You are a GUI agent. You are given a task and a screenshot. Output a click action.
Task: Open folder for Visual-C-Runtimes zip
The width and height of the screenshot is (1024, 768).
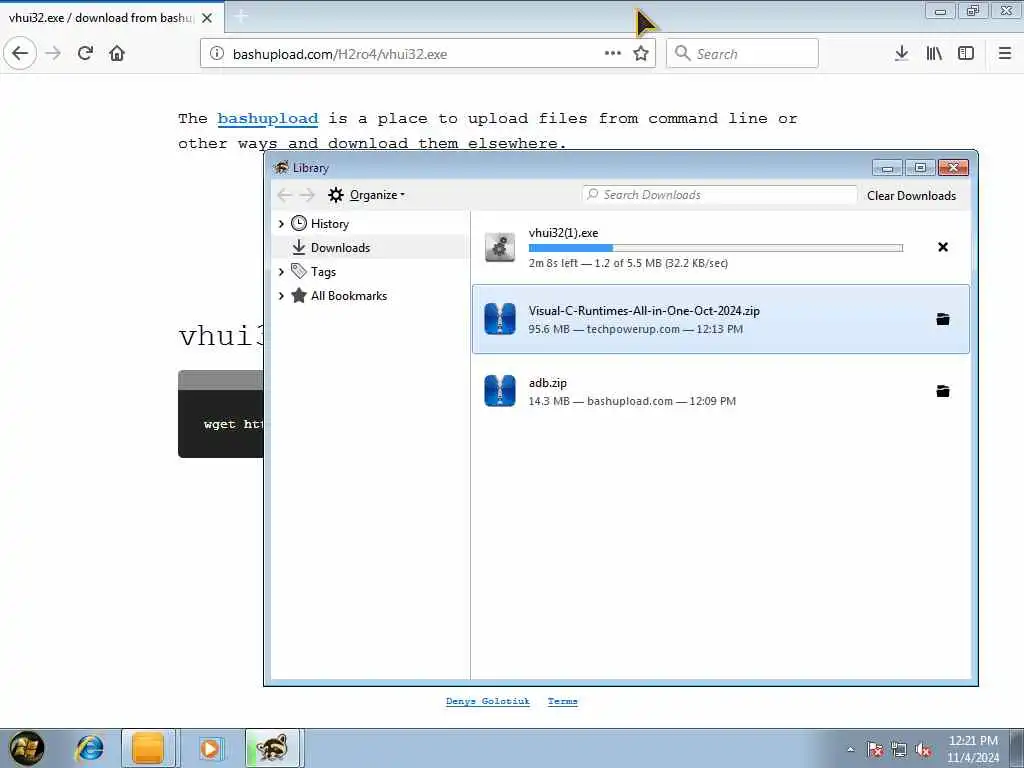(943, 319)
